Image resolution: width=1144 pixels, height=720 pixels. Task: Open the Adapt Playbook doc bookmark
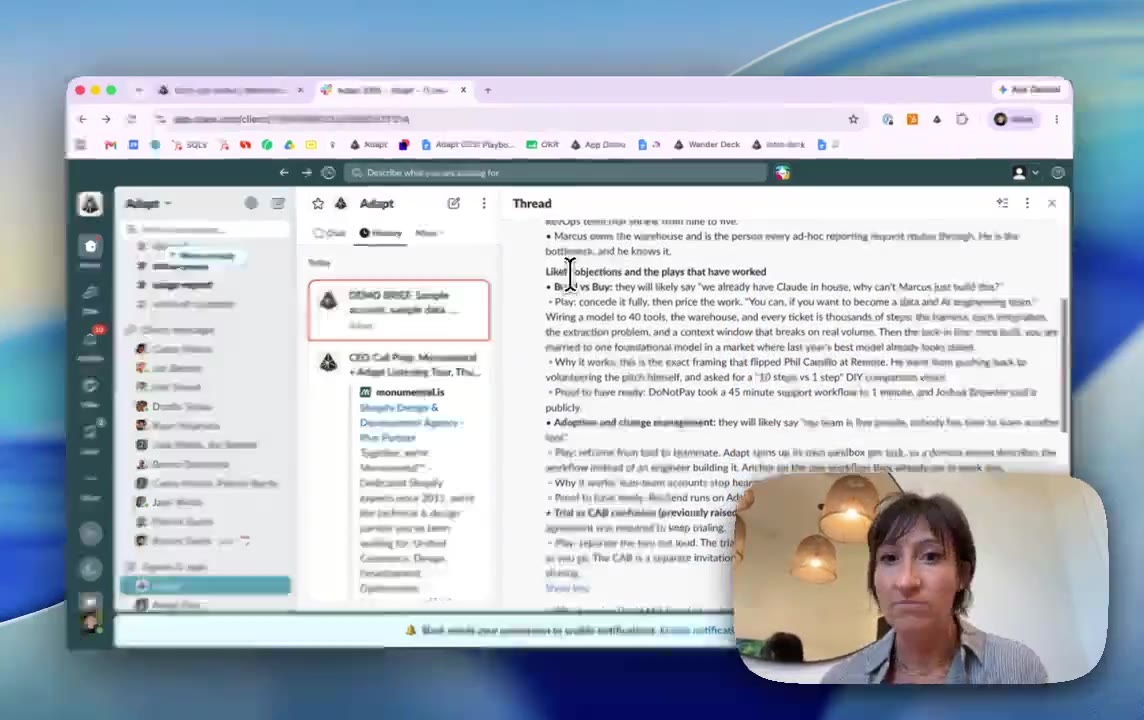tap(468, 144)
